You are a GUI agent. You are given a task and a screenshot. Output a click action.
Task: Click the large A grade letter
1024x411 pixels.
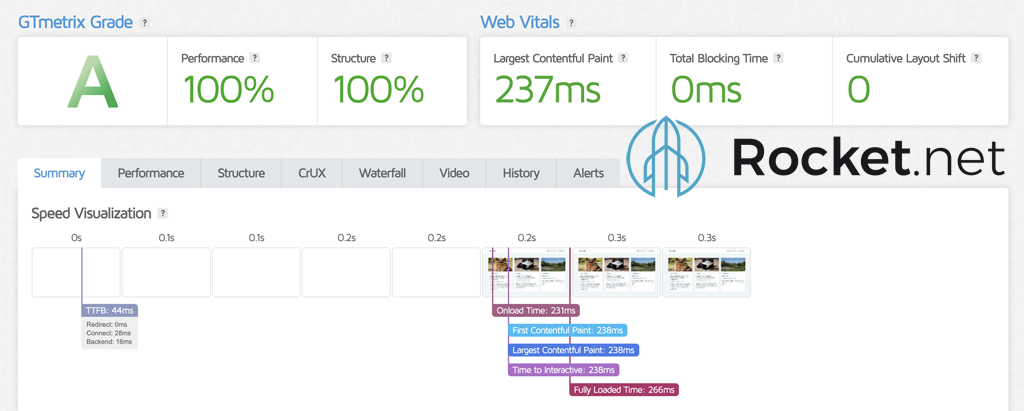(93, 84)
